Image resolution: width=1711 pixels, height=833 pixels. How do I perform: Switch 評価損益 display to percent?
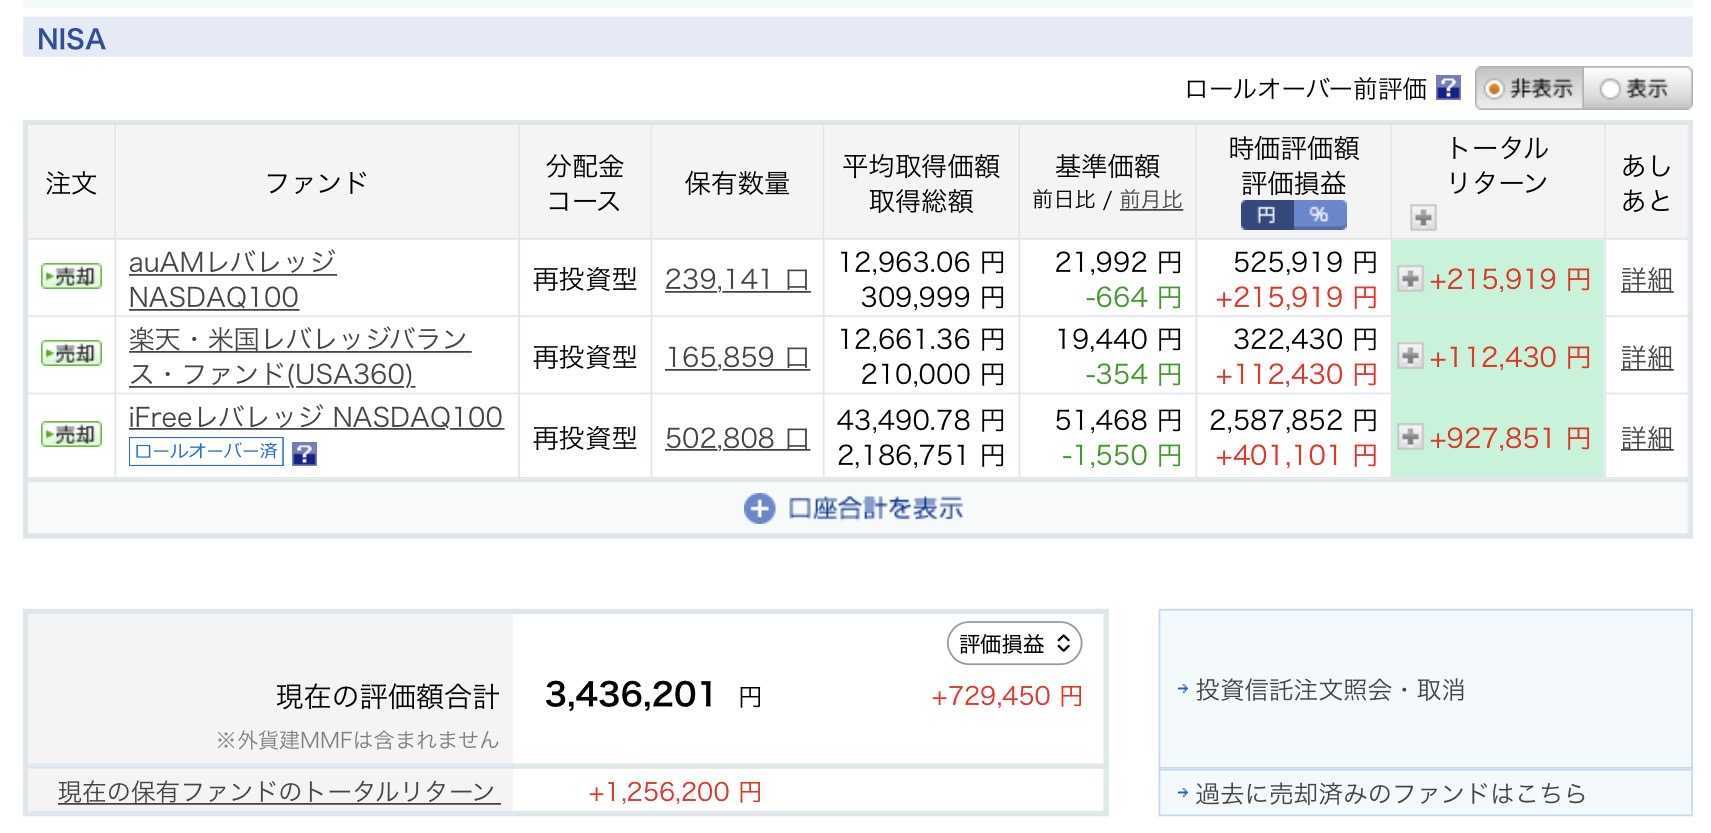1319,215
